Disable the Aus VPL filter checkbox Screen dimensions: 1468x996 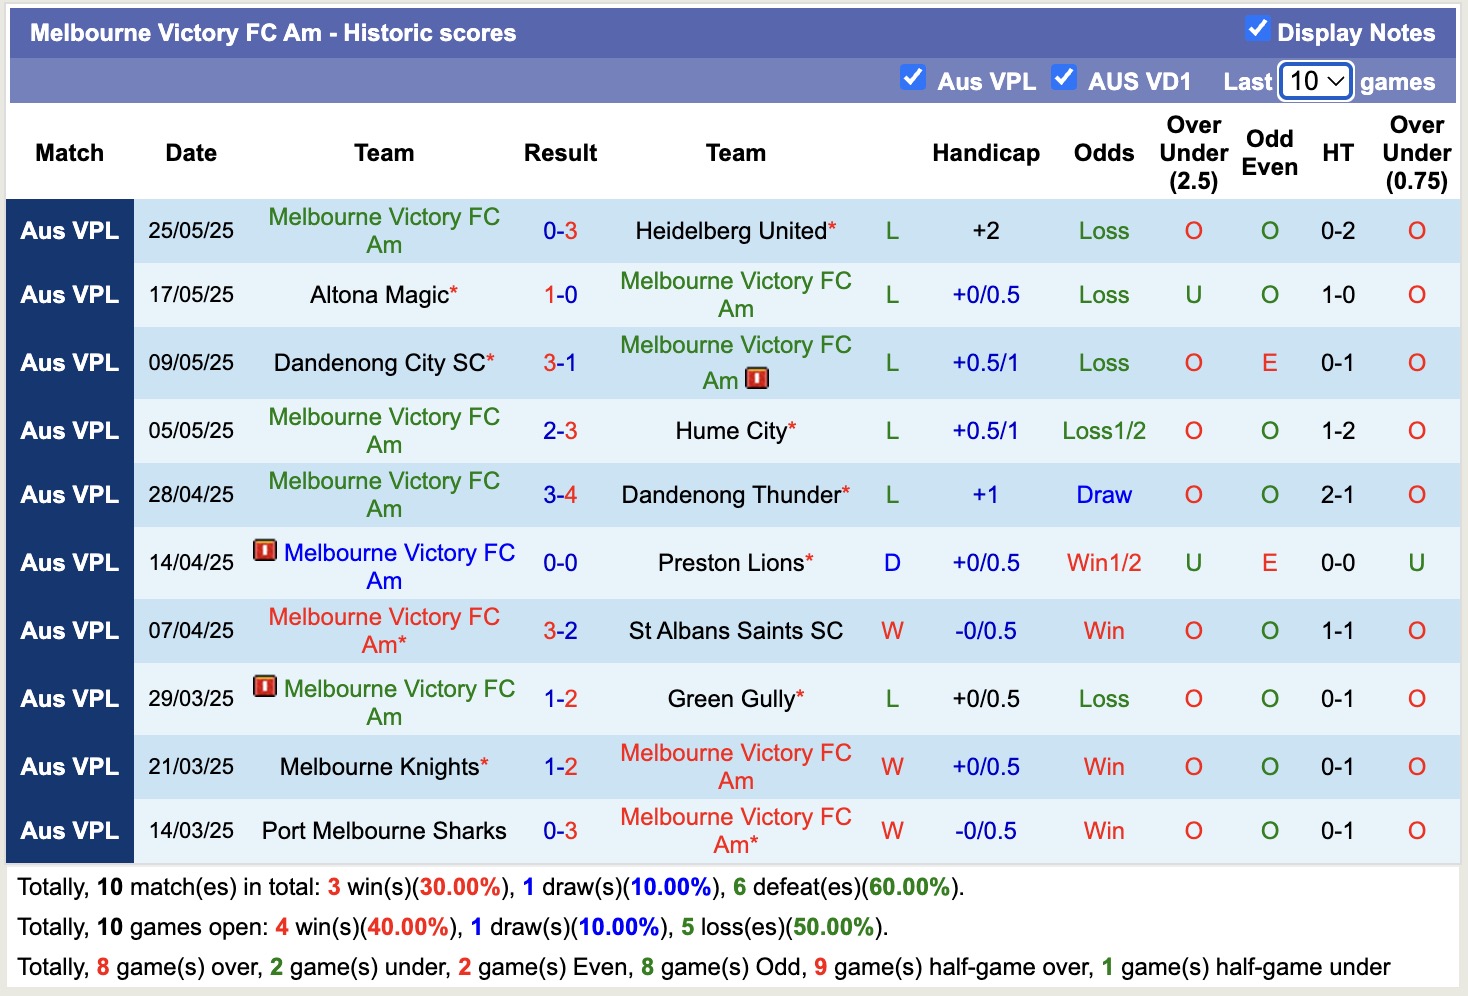point(913,77)
